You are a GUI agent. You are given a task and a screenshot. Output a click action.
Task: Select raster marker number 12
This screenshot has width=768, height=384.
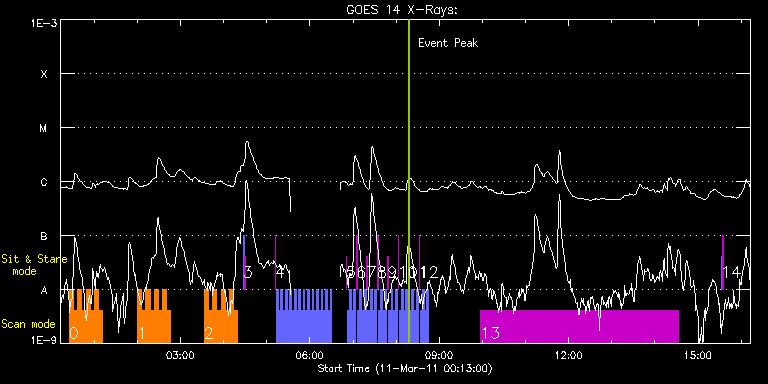429,273
